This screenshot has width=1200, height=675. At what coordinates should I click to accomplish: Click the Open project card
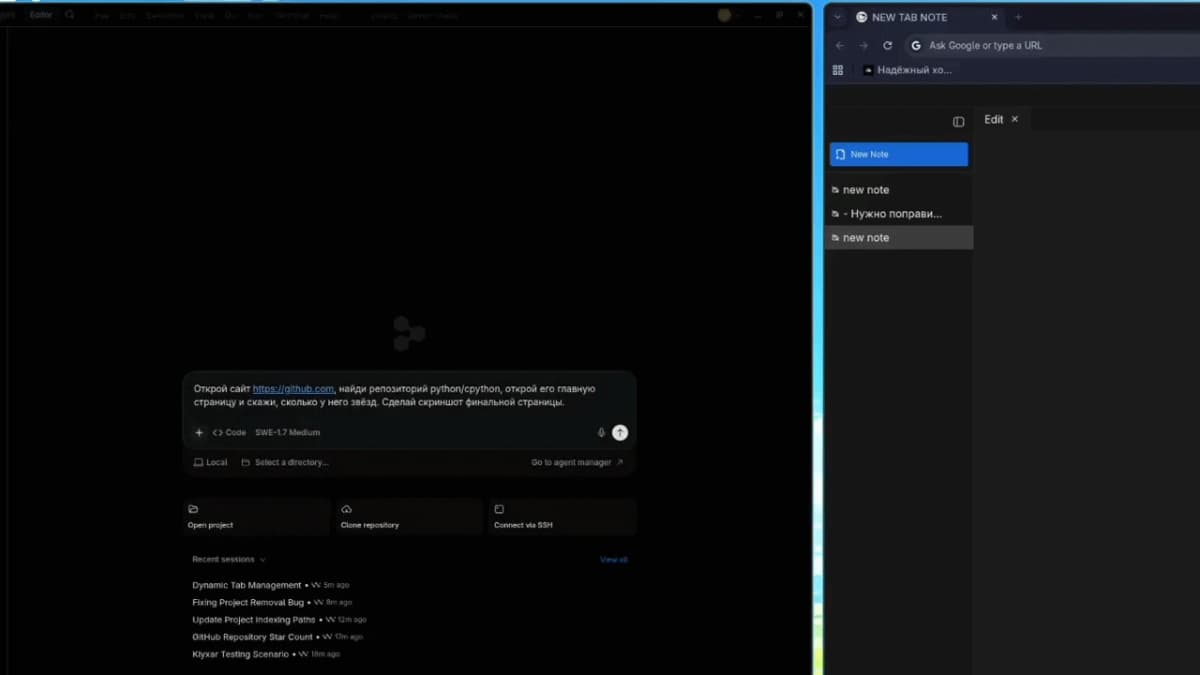coord(257,517)
